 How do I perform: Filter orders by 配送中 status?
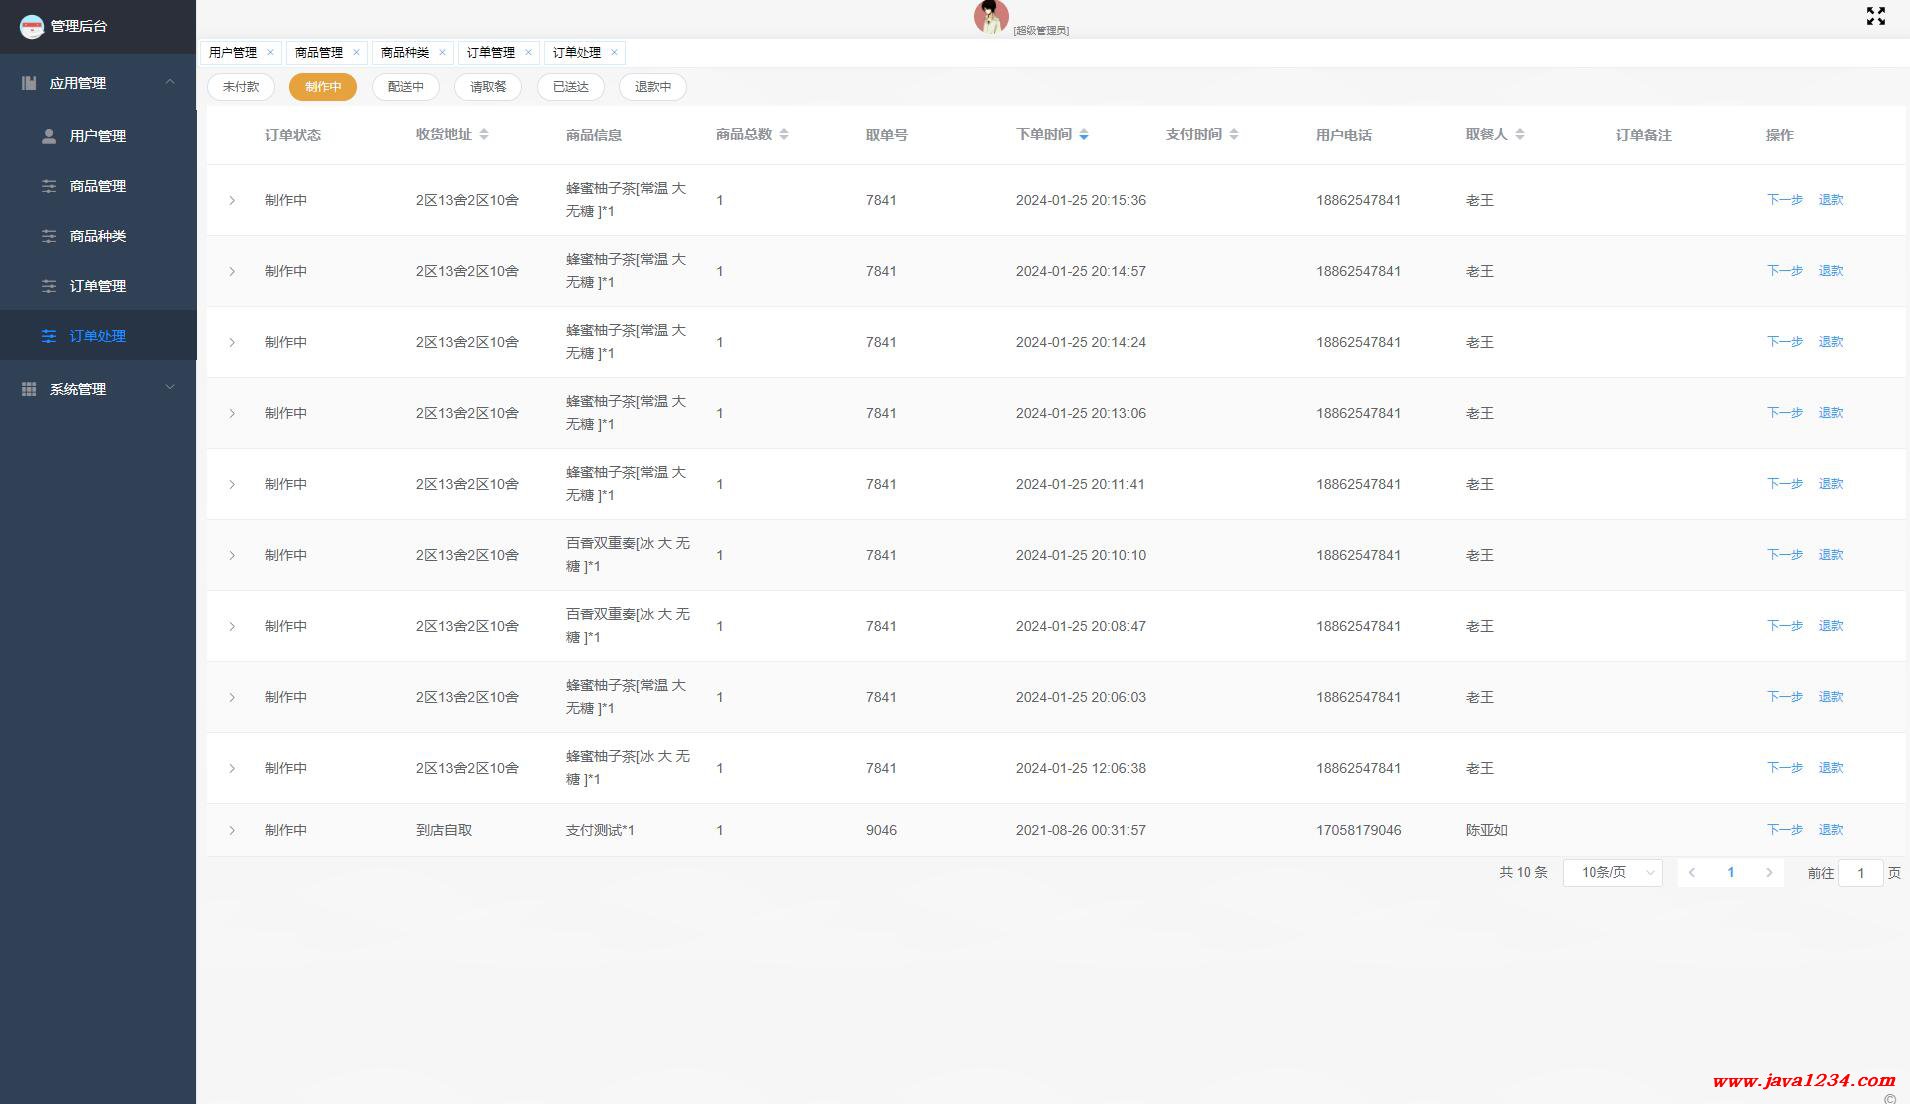coord(406,87)
